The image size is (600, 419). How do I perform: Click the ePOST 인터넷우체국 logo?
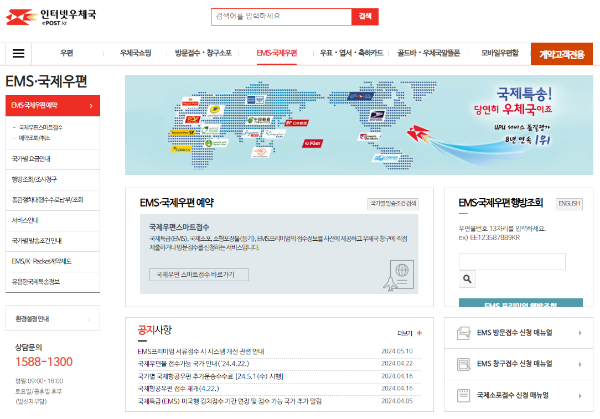pyautogui.click(x=51, y=17)
